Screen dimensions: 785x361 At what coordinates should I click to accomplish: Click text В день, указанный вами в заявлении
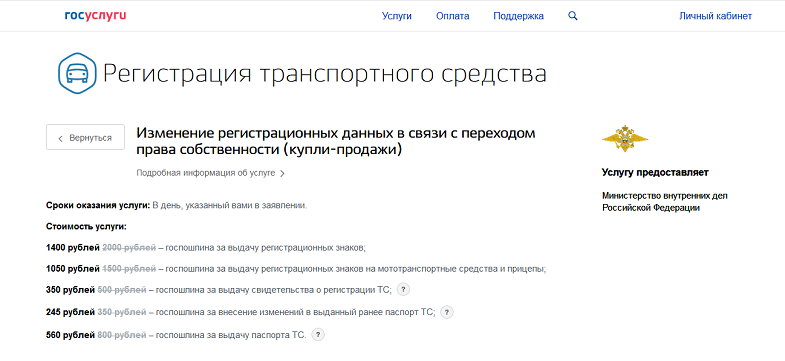[x=229, y=205]
